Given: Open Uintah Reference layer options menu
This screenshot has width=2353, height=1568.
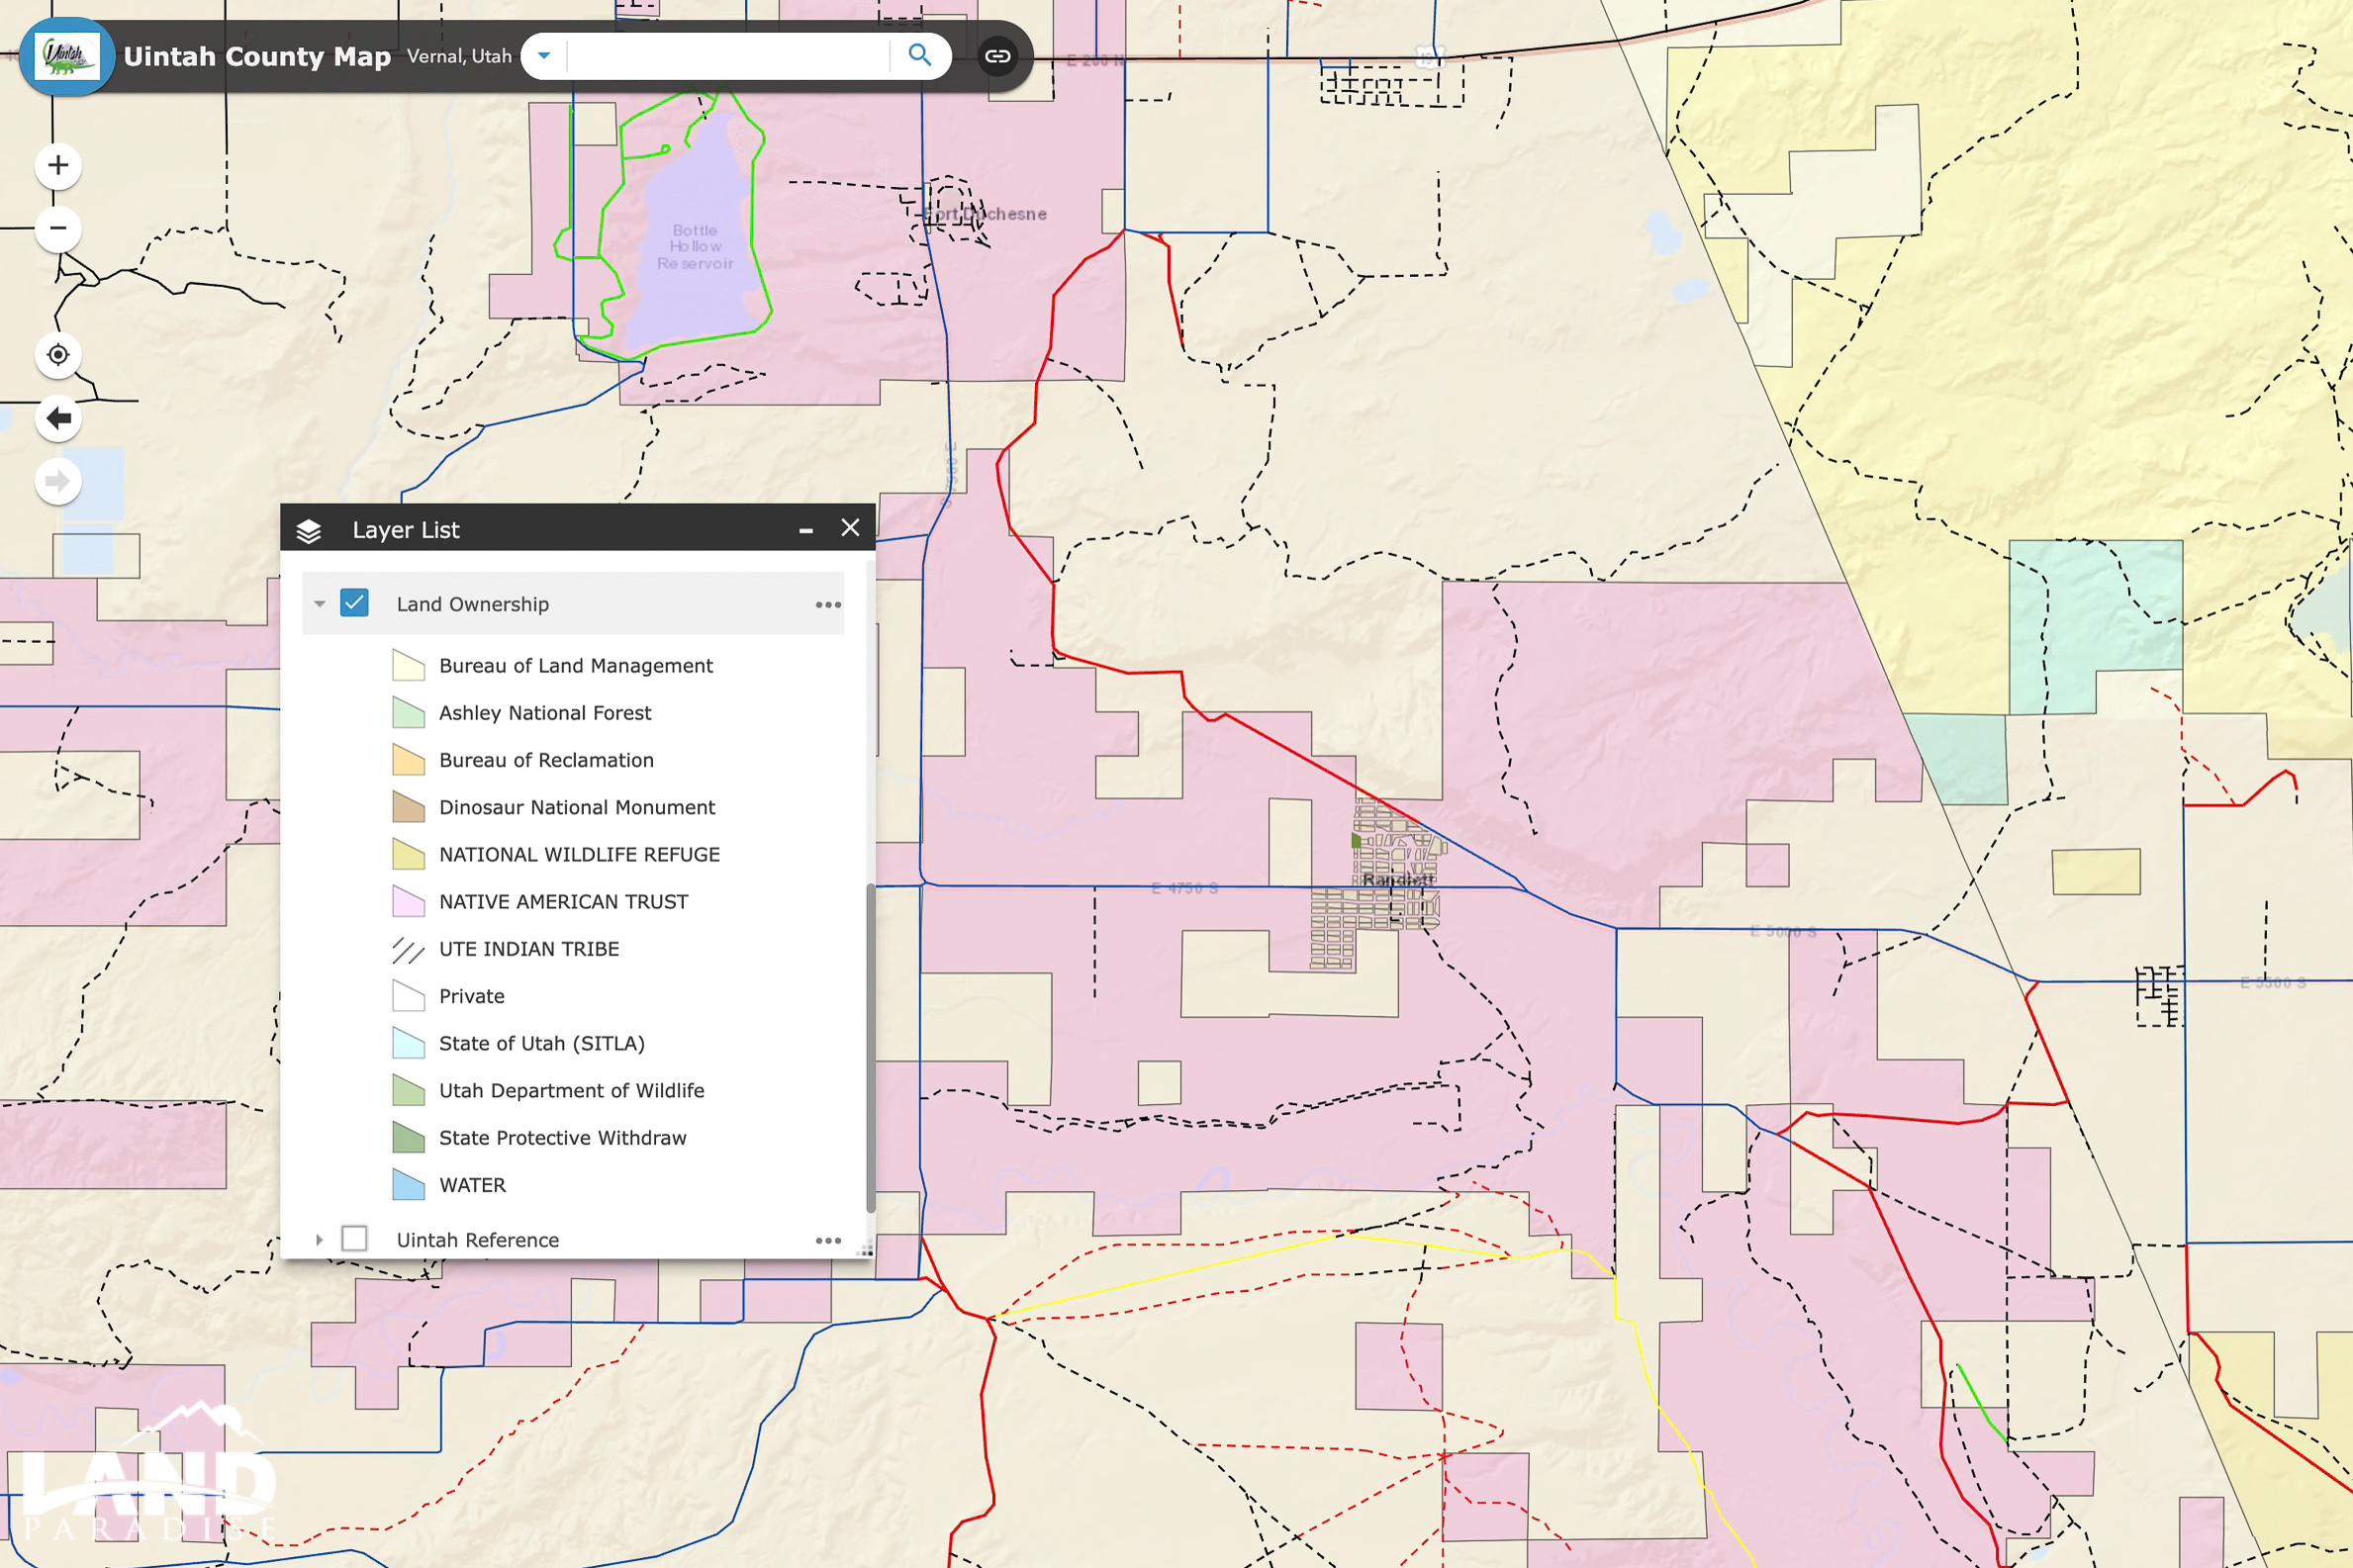Looking at the screenshot, I should tap(828, 1240).
